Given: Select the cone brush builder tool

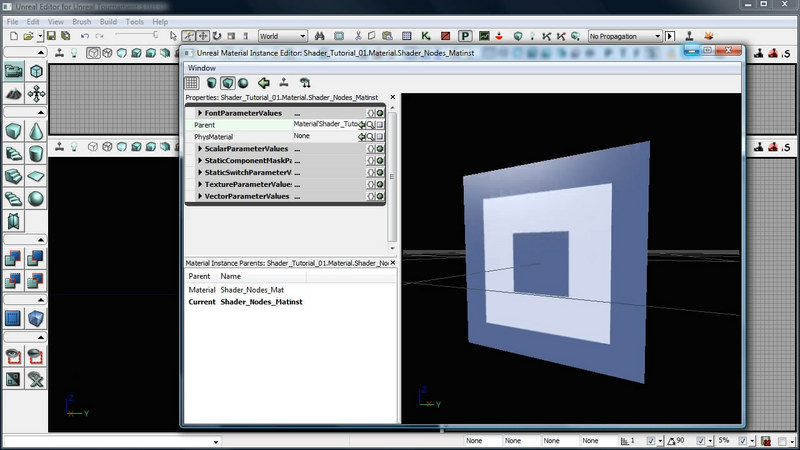Looking at the screenshot, I should coord(36,131).
